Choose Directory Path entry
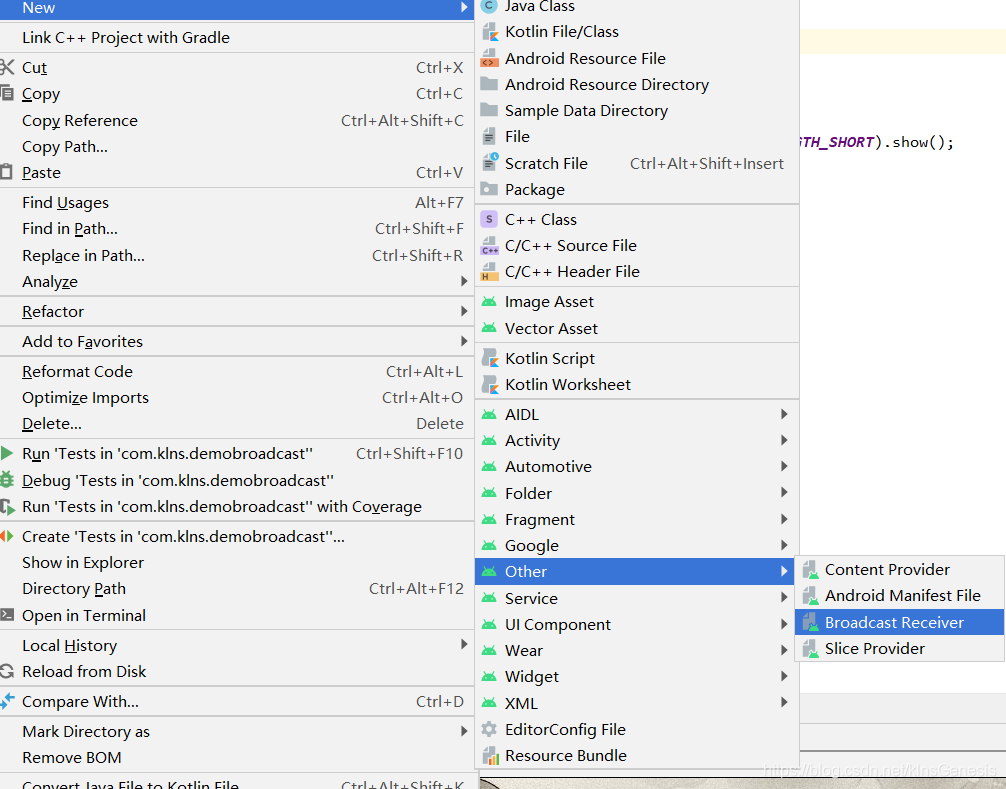1006x789 pixels. click(237, 589)
